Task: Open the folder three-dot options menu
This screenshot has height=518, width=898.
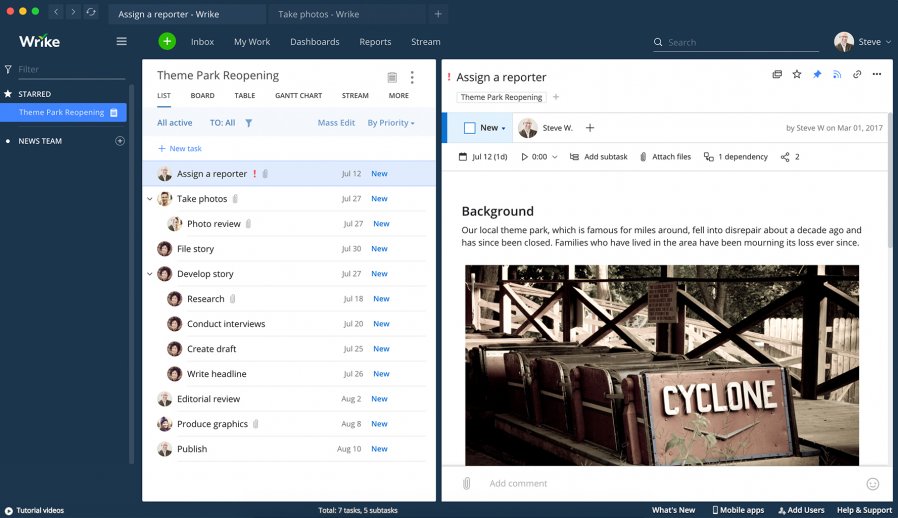Action: (x=412, y=77)
